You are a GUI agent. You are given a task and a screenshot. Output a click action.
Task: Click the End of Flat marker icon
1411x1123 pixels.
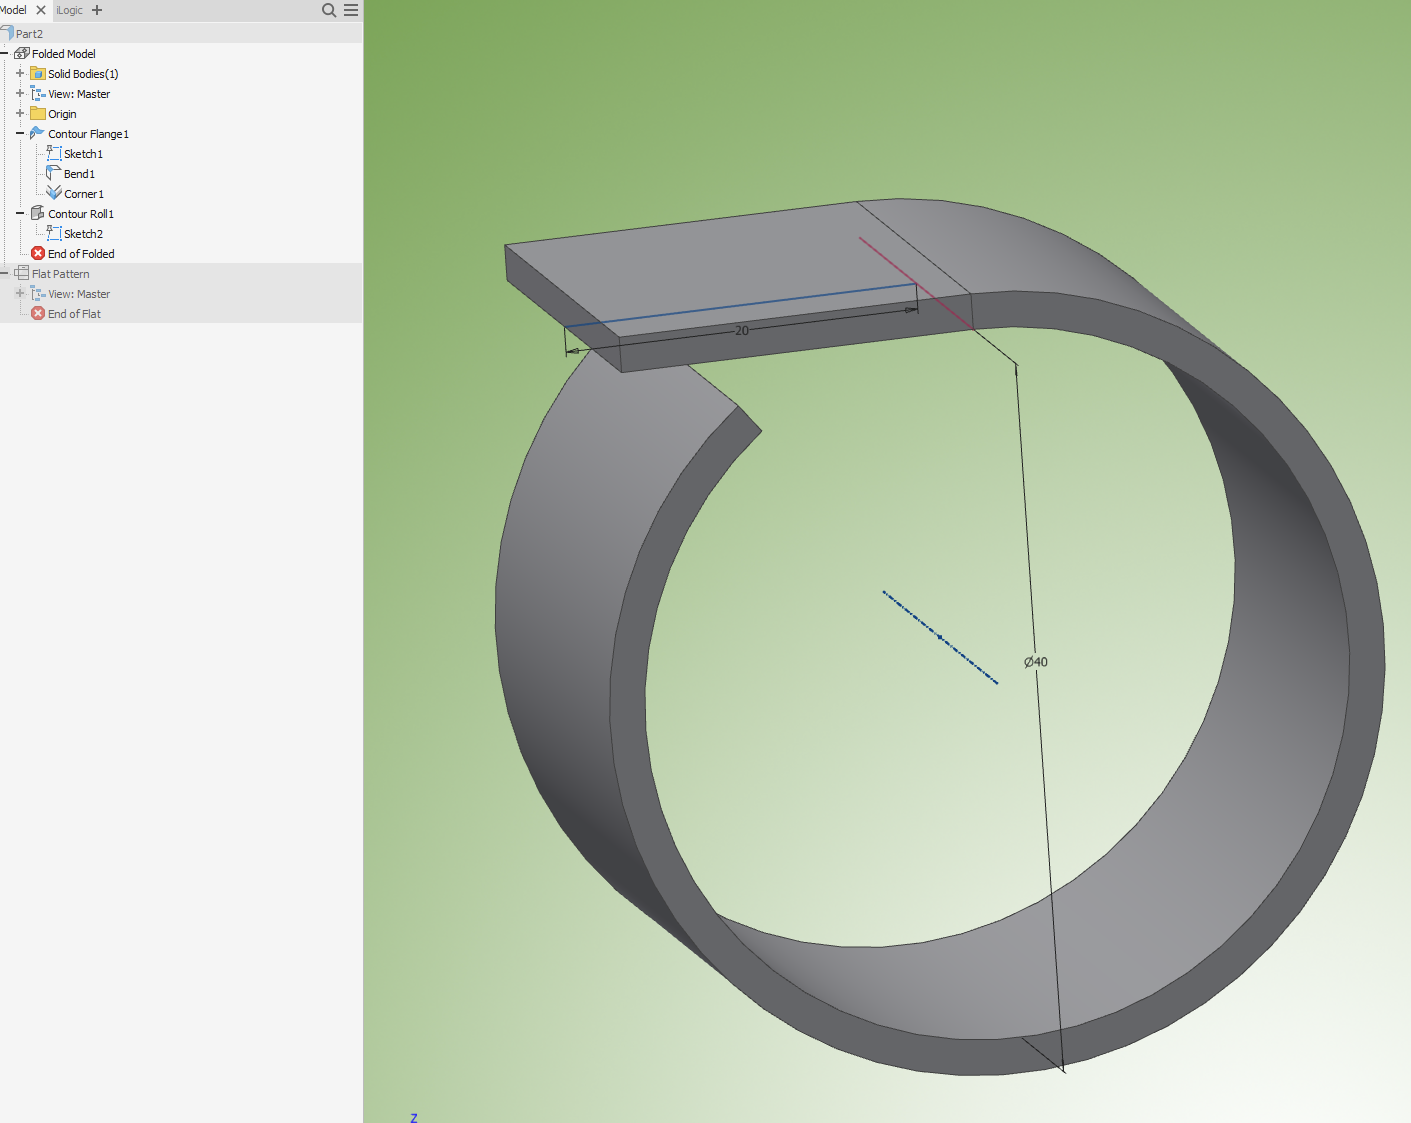click(x=37, y=313)
